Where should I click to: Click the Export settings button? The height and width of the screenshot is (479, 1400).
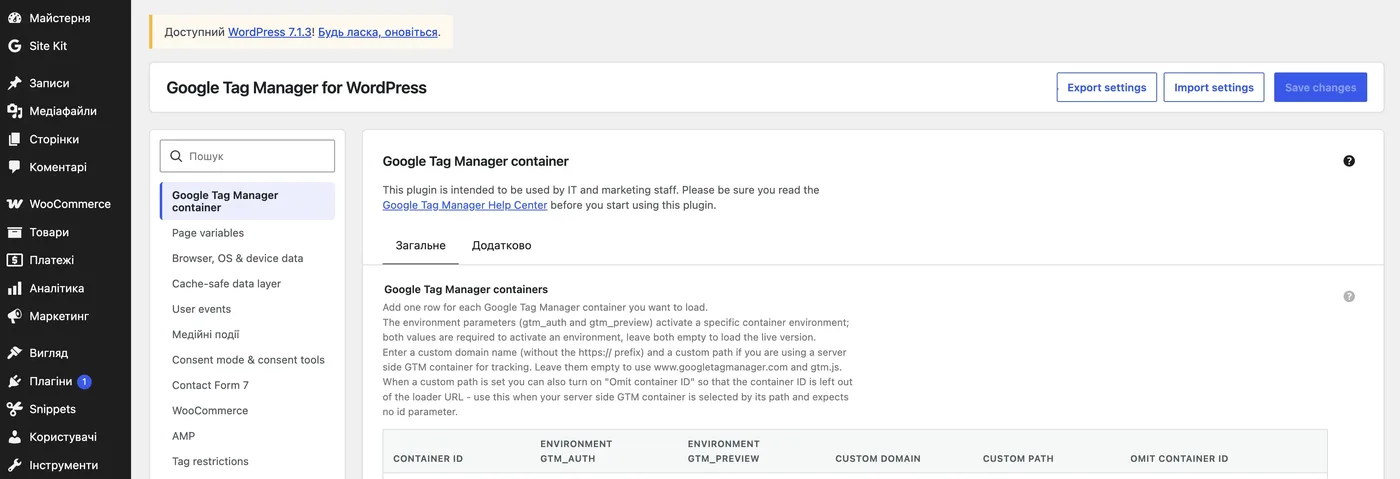pyautogui.click(x=1107, y=87)
